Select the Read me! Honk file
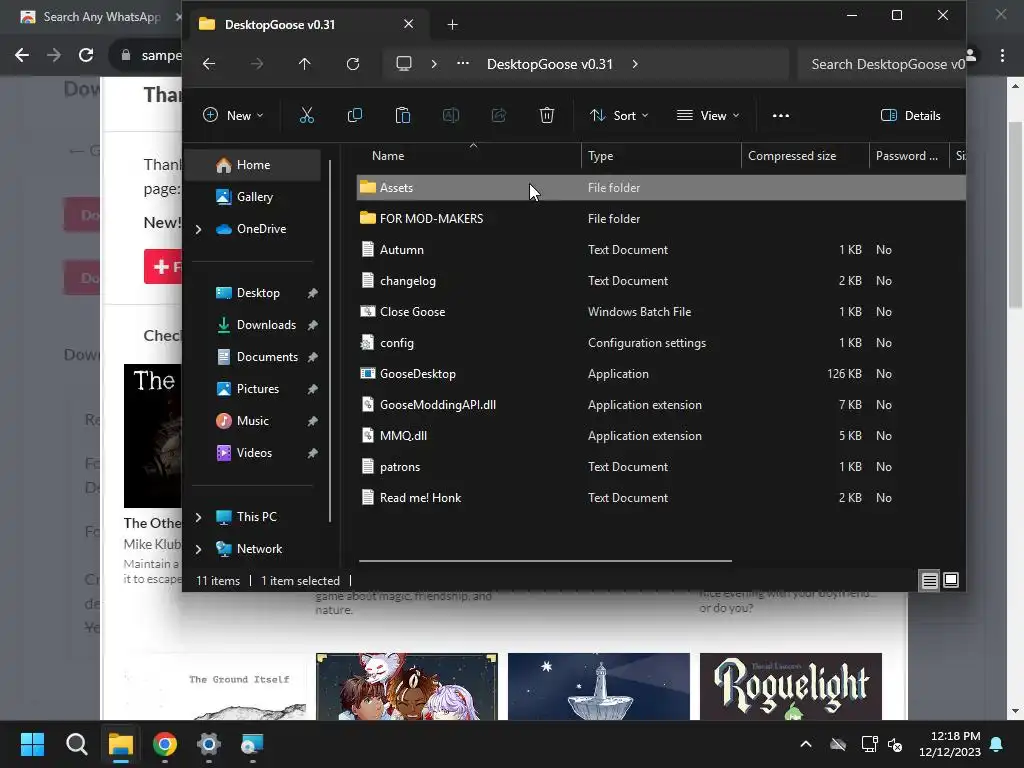The height and width of the screenshot is (768, 1024). (661, 498)
